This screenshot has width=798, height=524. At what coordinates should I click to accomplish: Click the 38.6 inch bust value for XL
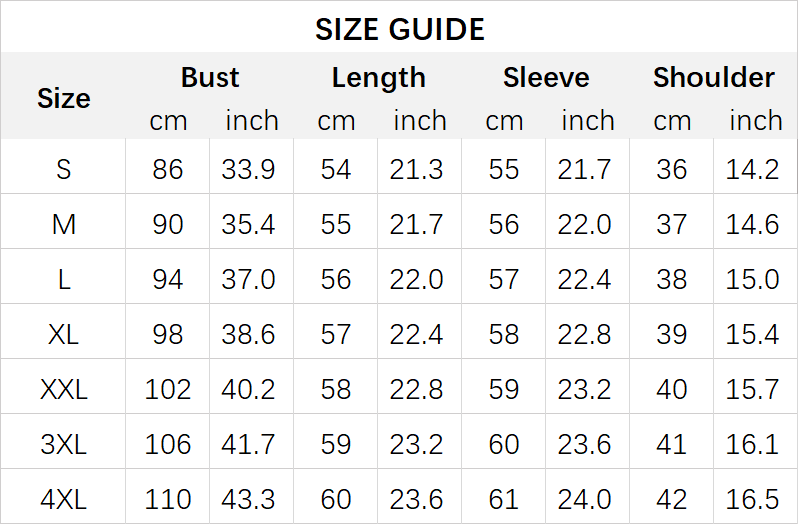[x=248, y=334]
